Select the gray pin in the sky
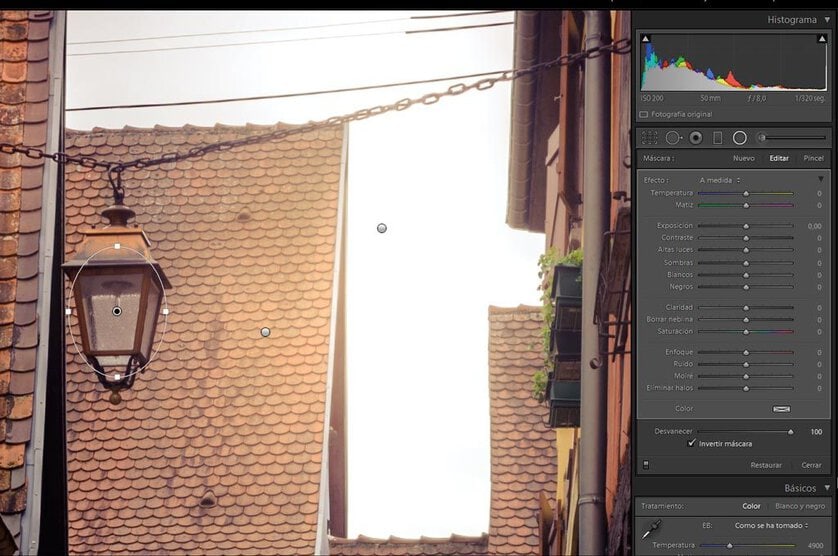This screenshot has width=838, height=556. (382, 228)
